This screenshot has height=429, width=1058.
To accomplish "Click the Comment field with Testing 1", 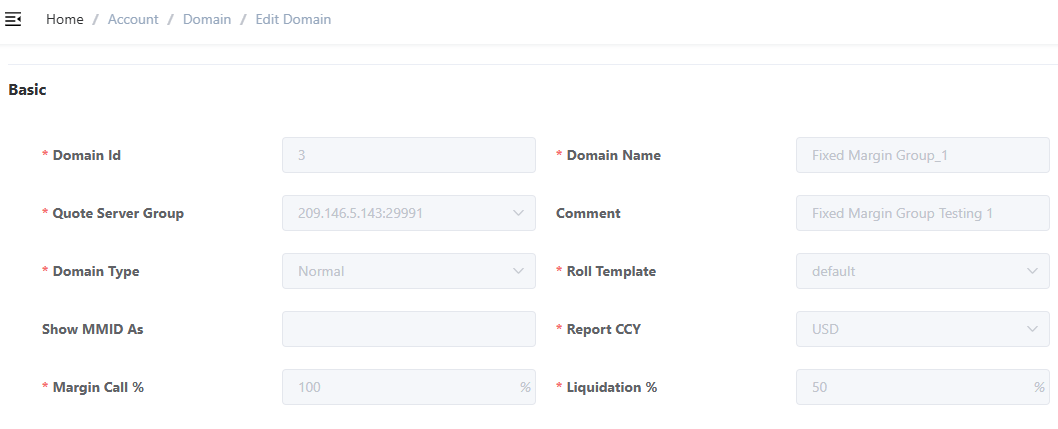I will 922,213.
